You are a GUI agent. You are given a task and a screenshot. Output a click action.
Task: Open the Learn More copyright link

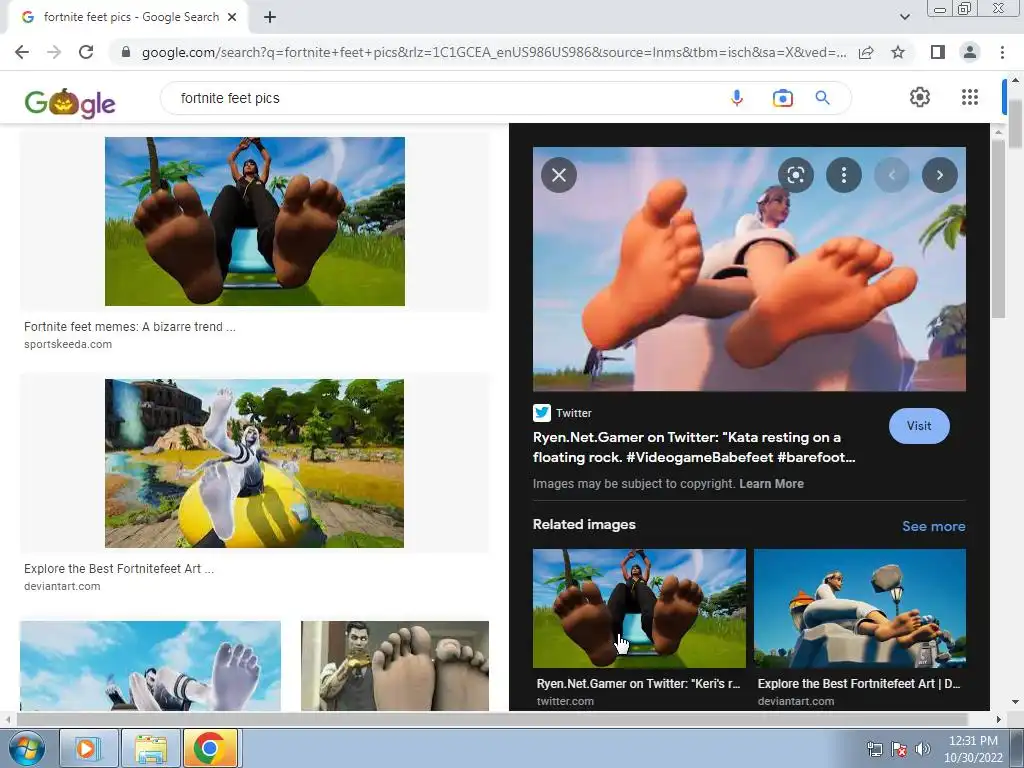[771, 484]
